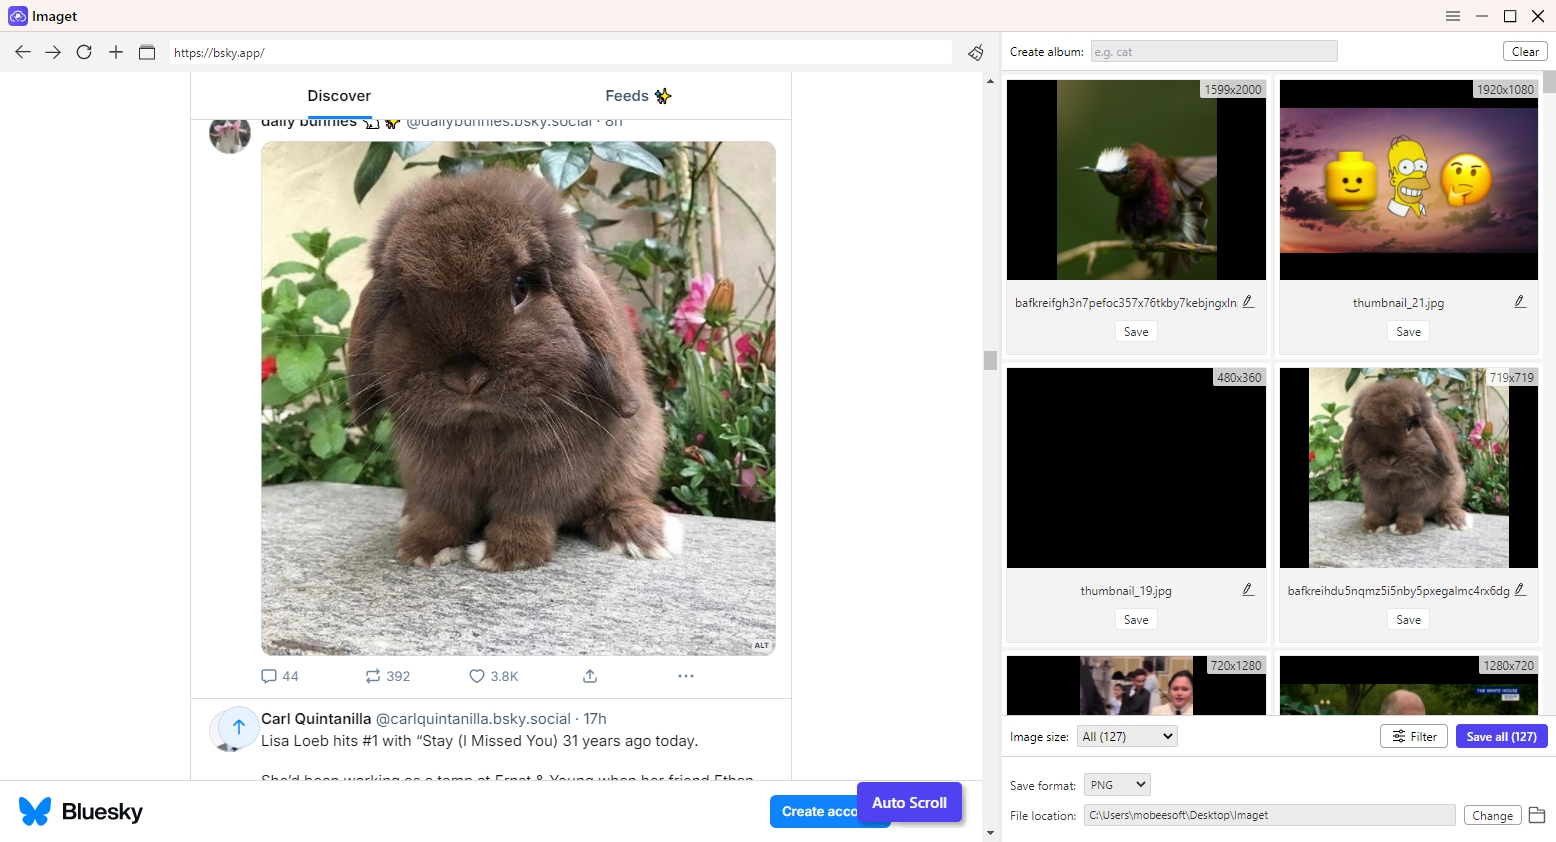Image resolution: width=1556 pixels, height=842 pixels.
Task: Rename thumbnail_21.jpg with the pencil icon
Action: coord(1520,302)
